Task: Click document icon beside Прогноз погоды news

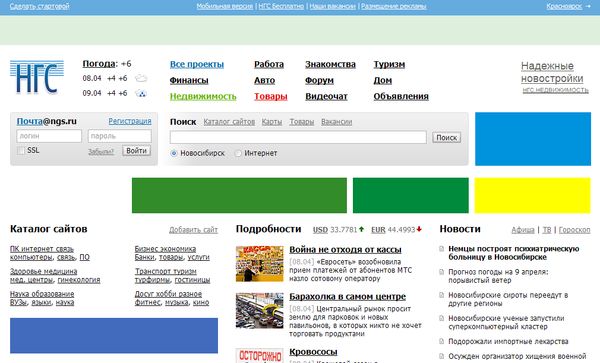Action: click(442, 272)
